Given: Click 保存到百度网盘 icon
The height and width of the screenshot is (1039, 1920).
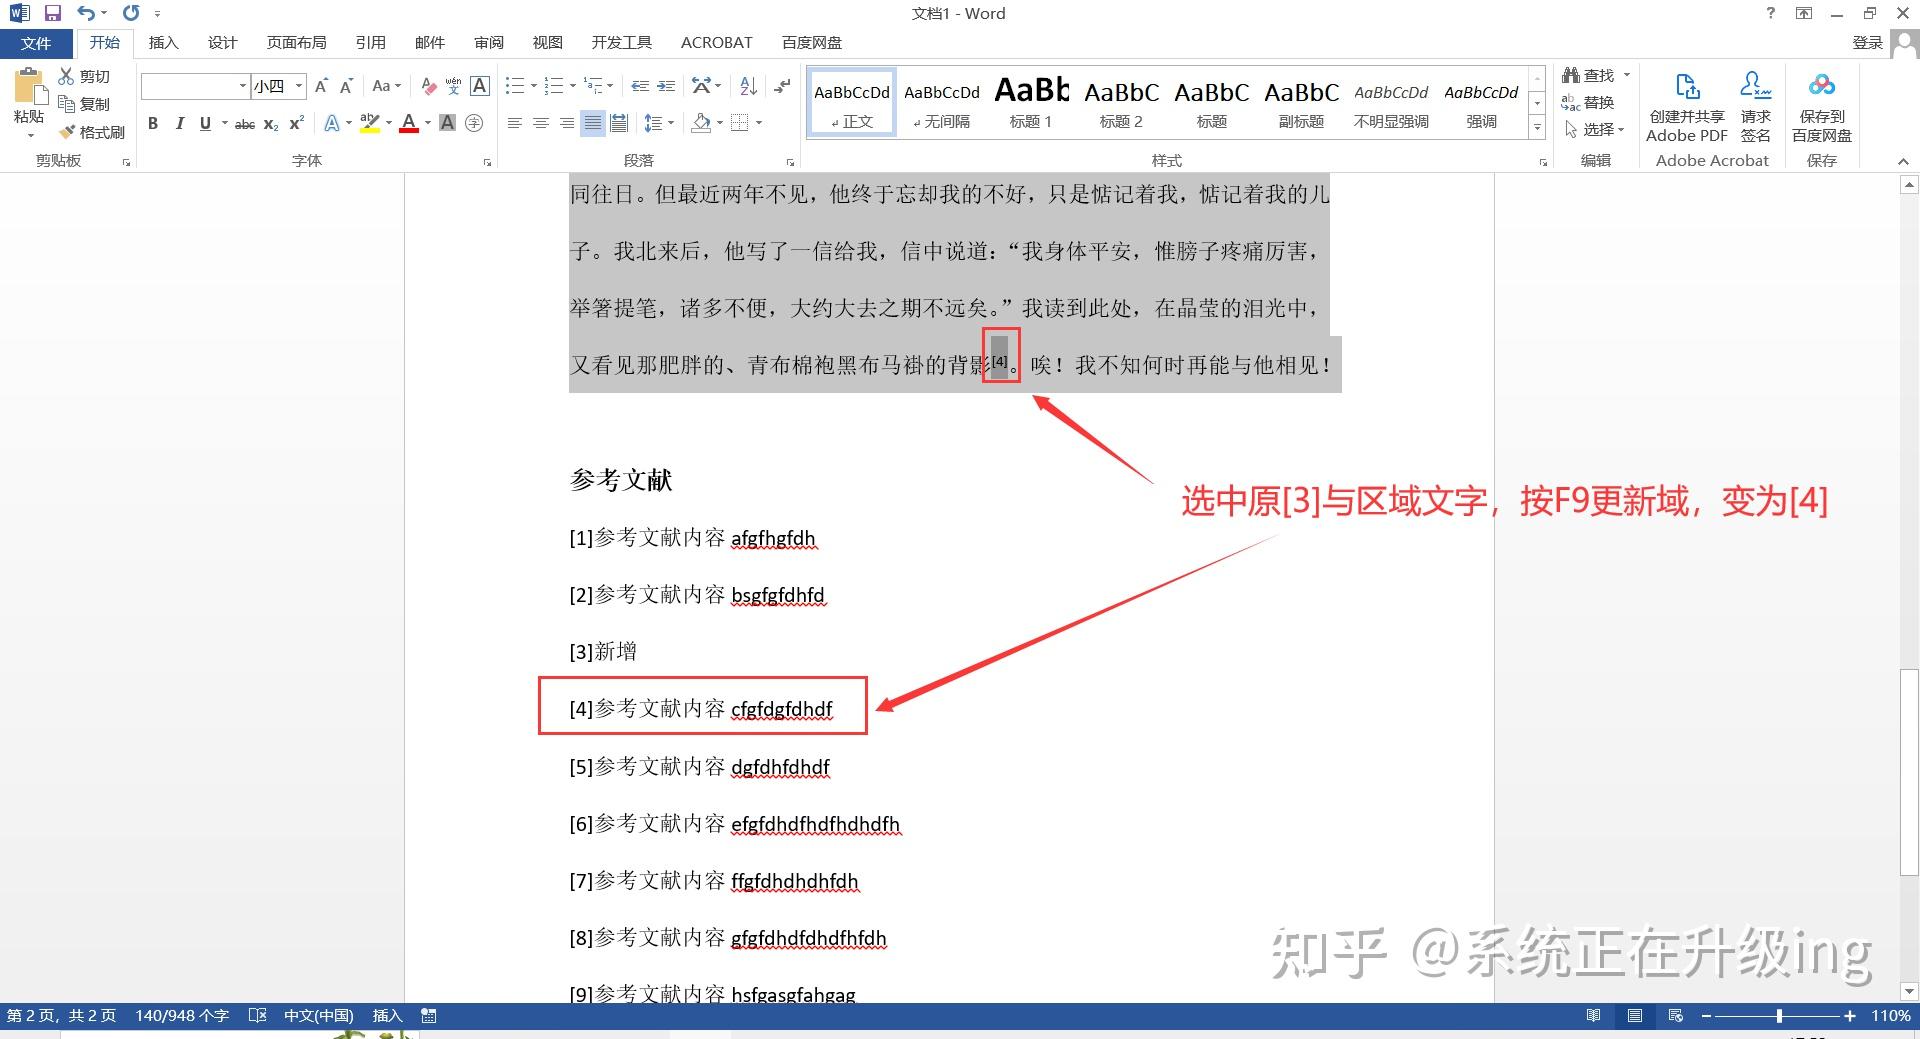Looking at the screenshot, I should 1821,105.
